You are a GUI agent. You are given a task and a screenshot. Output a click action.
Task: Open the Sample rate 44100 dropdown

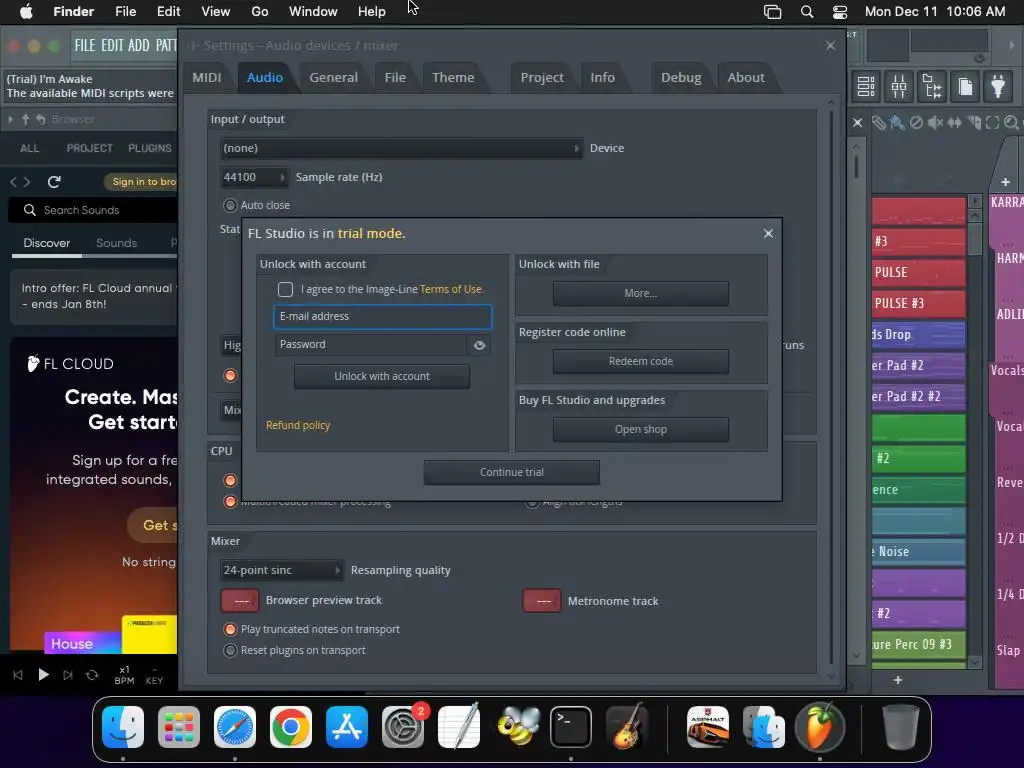[x=254, y=177]
